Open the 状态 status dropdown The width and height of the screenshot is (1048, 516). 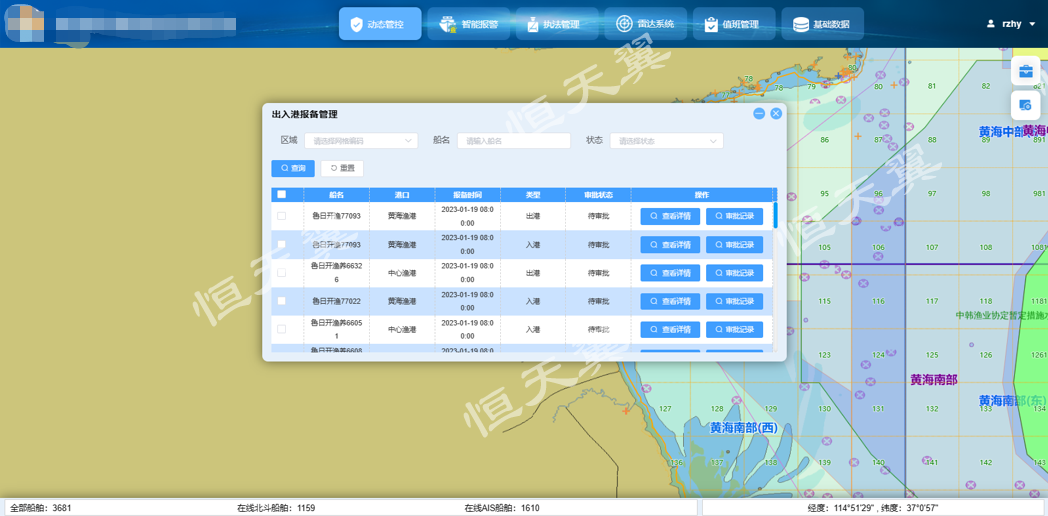[x=666, y=141]
